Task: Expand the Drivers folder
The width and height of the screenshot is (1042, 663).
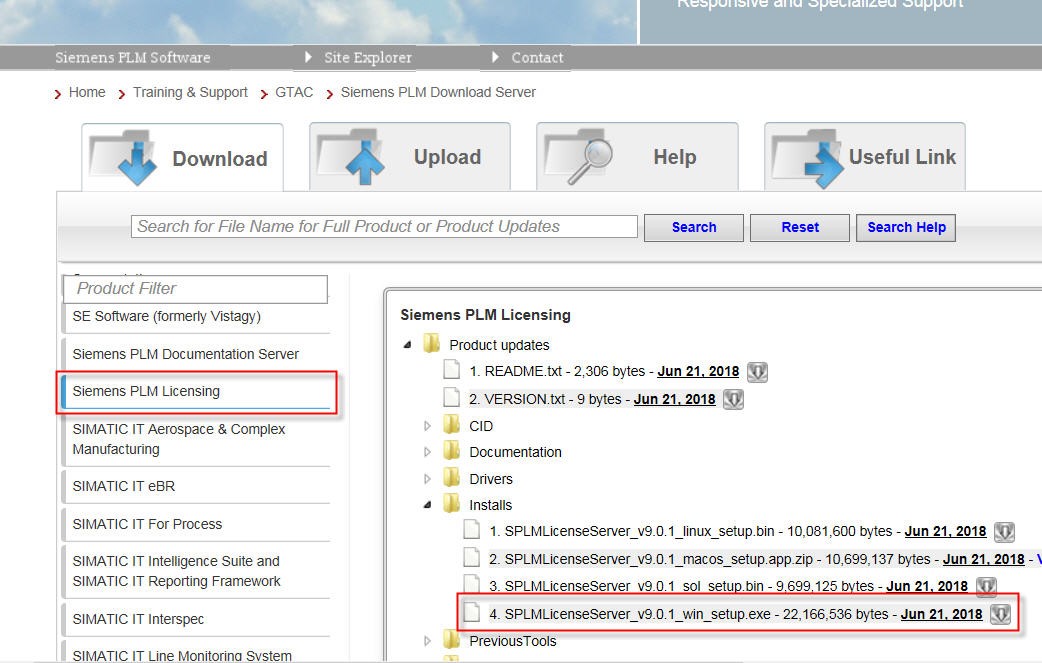Action: [x=425, y=478]
